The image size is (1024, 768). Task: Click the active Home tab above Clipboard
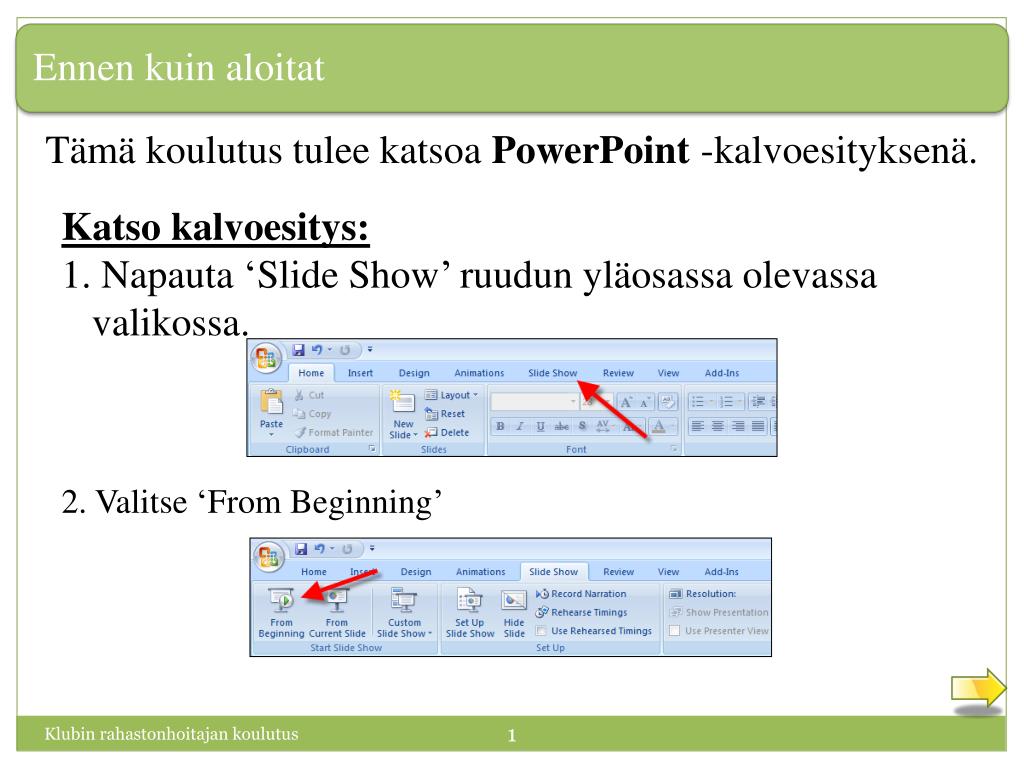[311, 373]
